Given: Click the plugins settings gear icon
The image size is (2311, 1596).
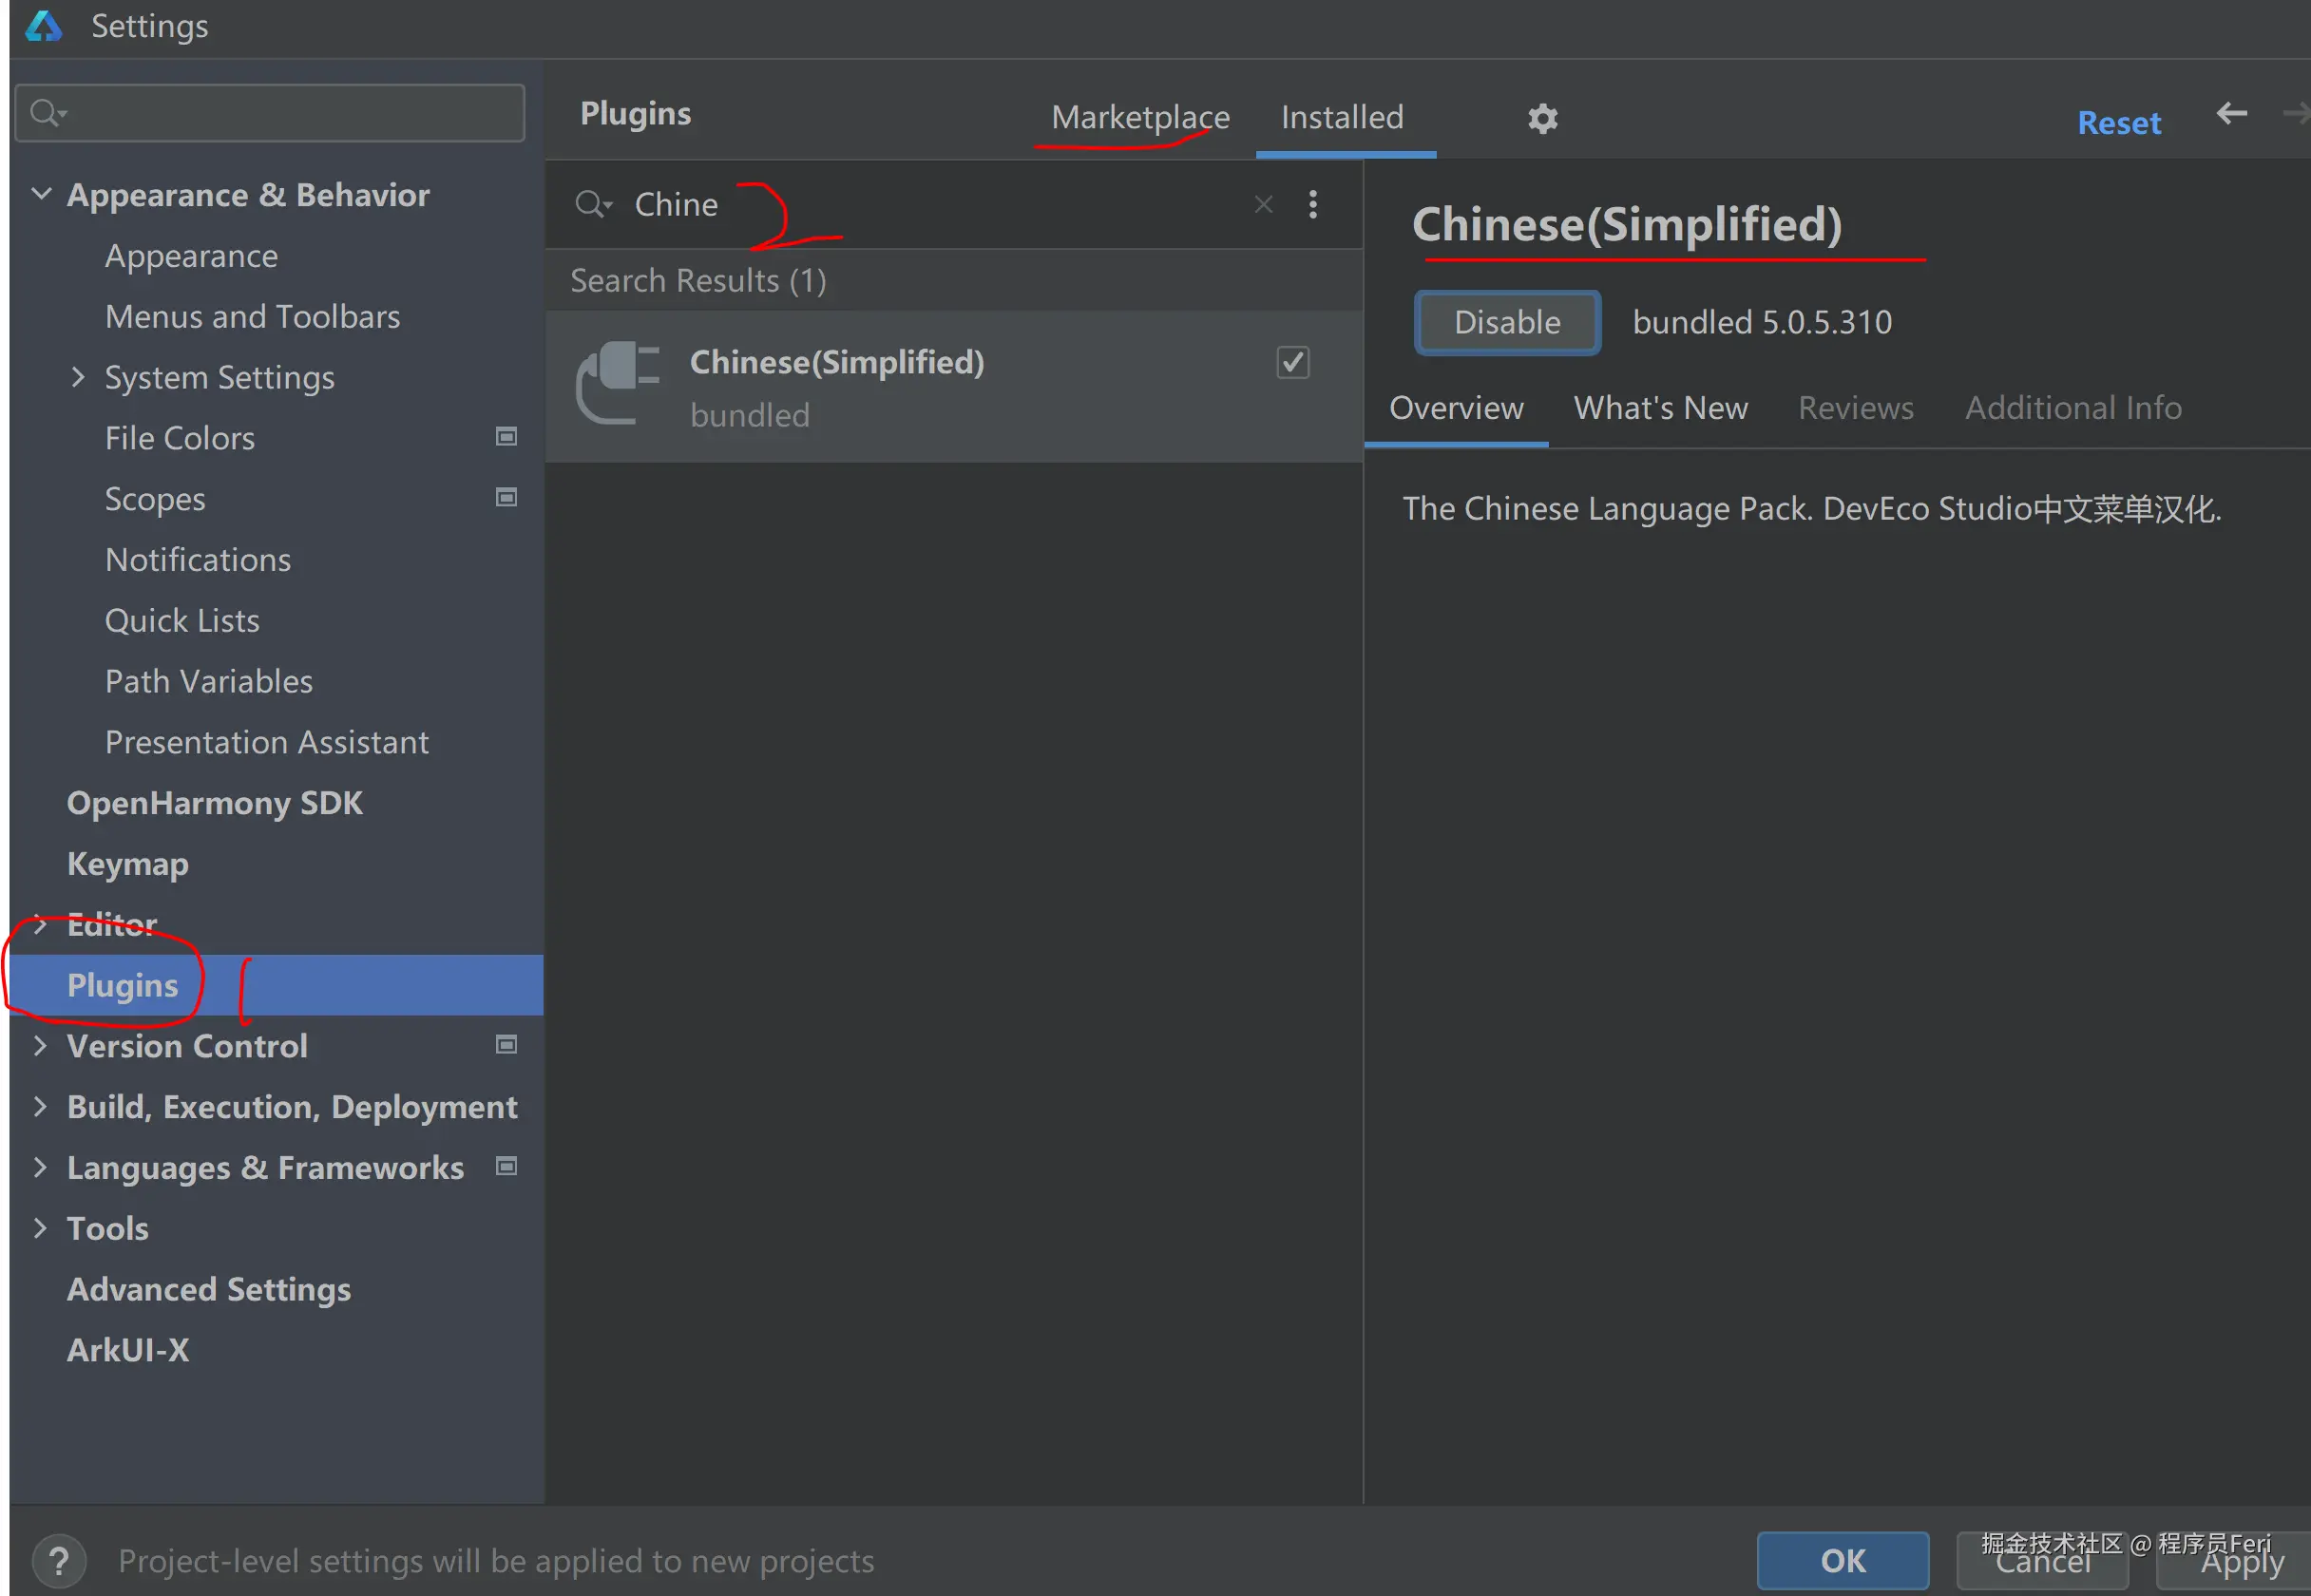Looking at the screenshot, I should (x=1542, y=119).
